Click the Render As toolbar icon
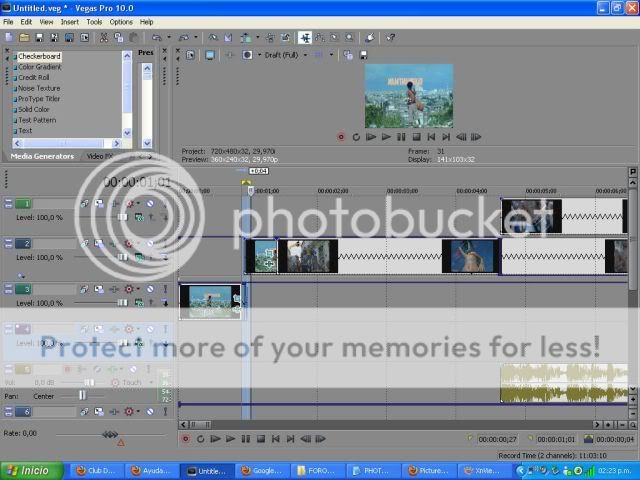 coord(69,38)
